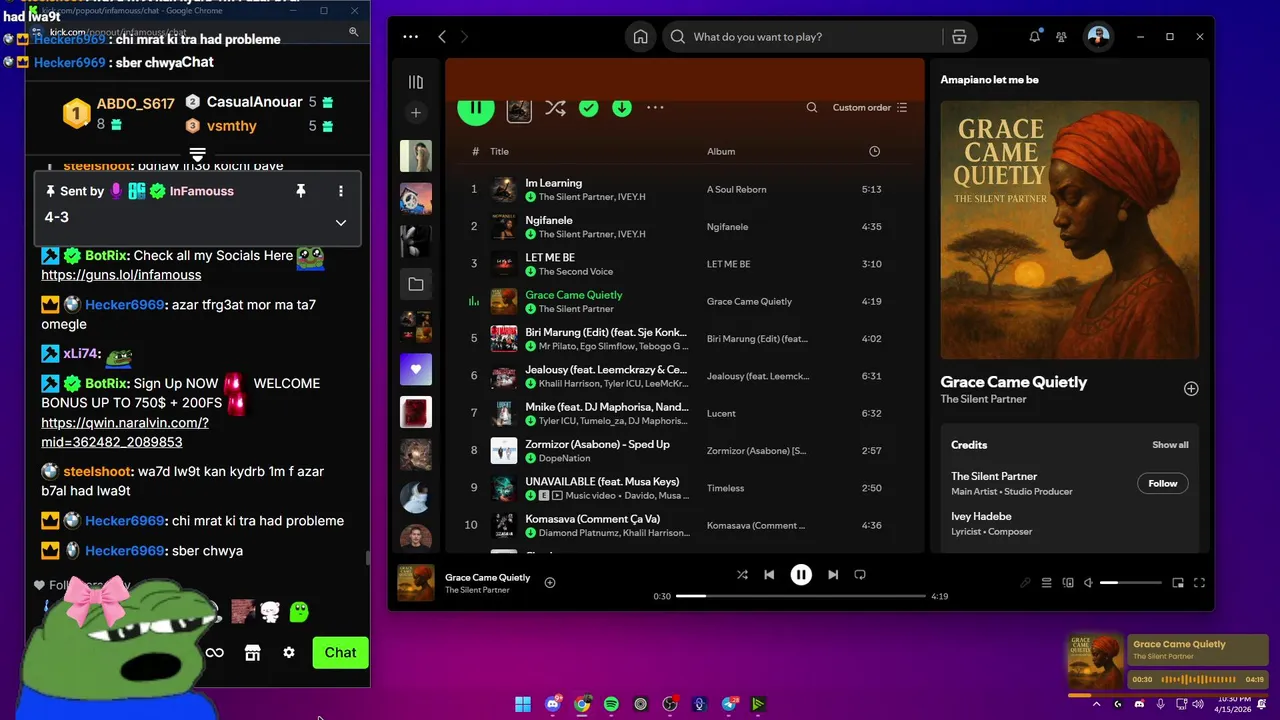Viewport: 1280px width, 720px height.
Task: Click the green download arrow in playlist header
Action: [622, 108]
